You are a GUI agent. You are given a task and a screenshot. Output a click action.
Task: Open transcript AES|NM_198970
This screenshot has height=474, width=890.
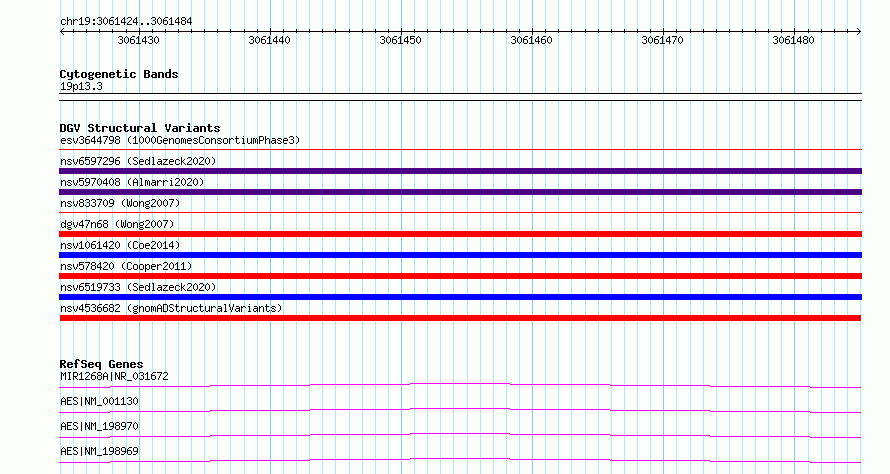coord(99,426)
